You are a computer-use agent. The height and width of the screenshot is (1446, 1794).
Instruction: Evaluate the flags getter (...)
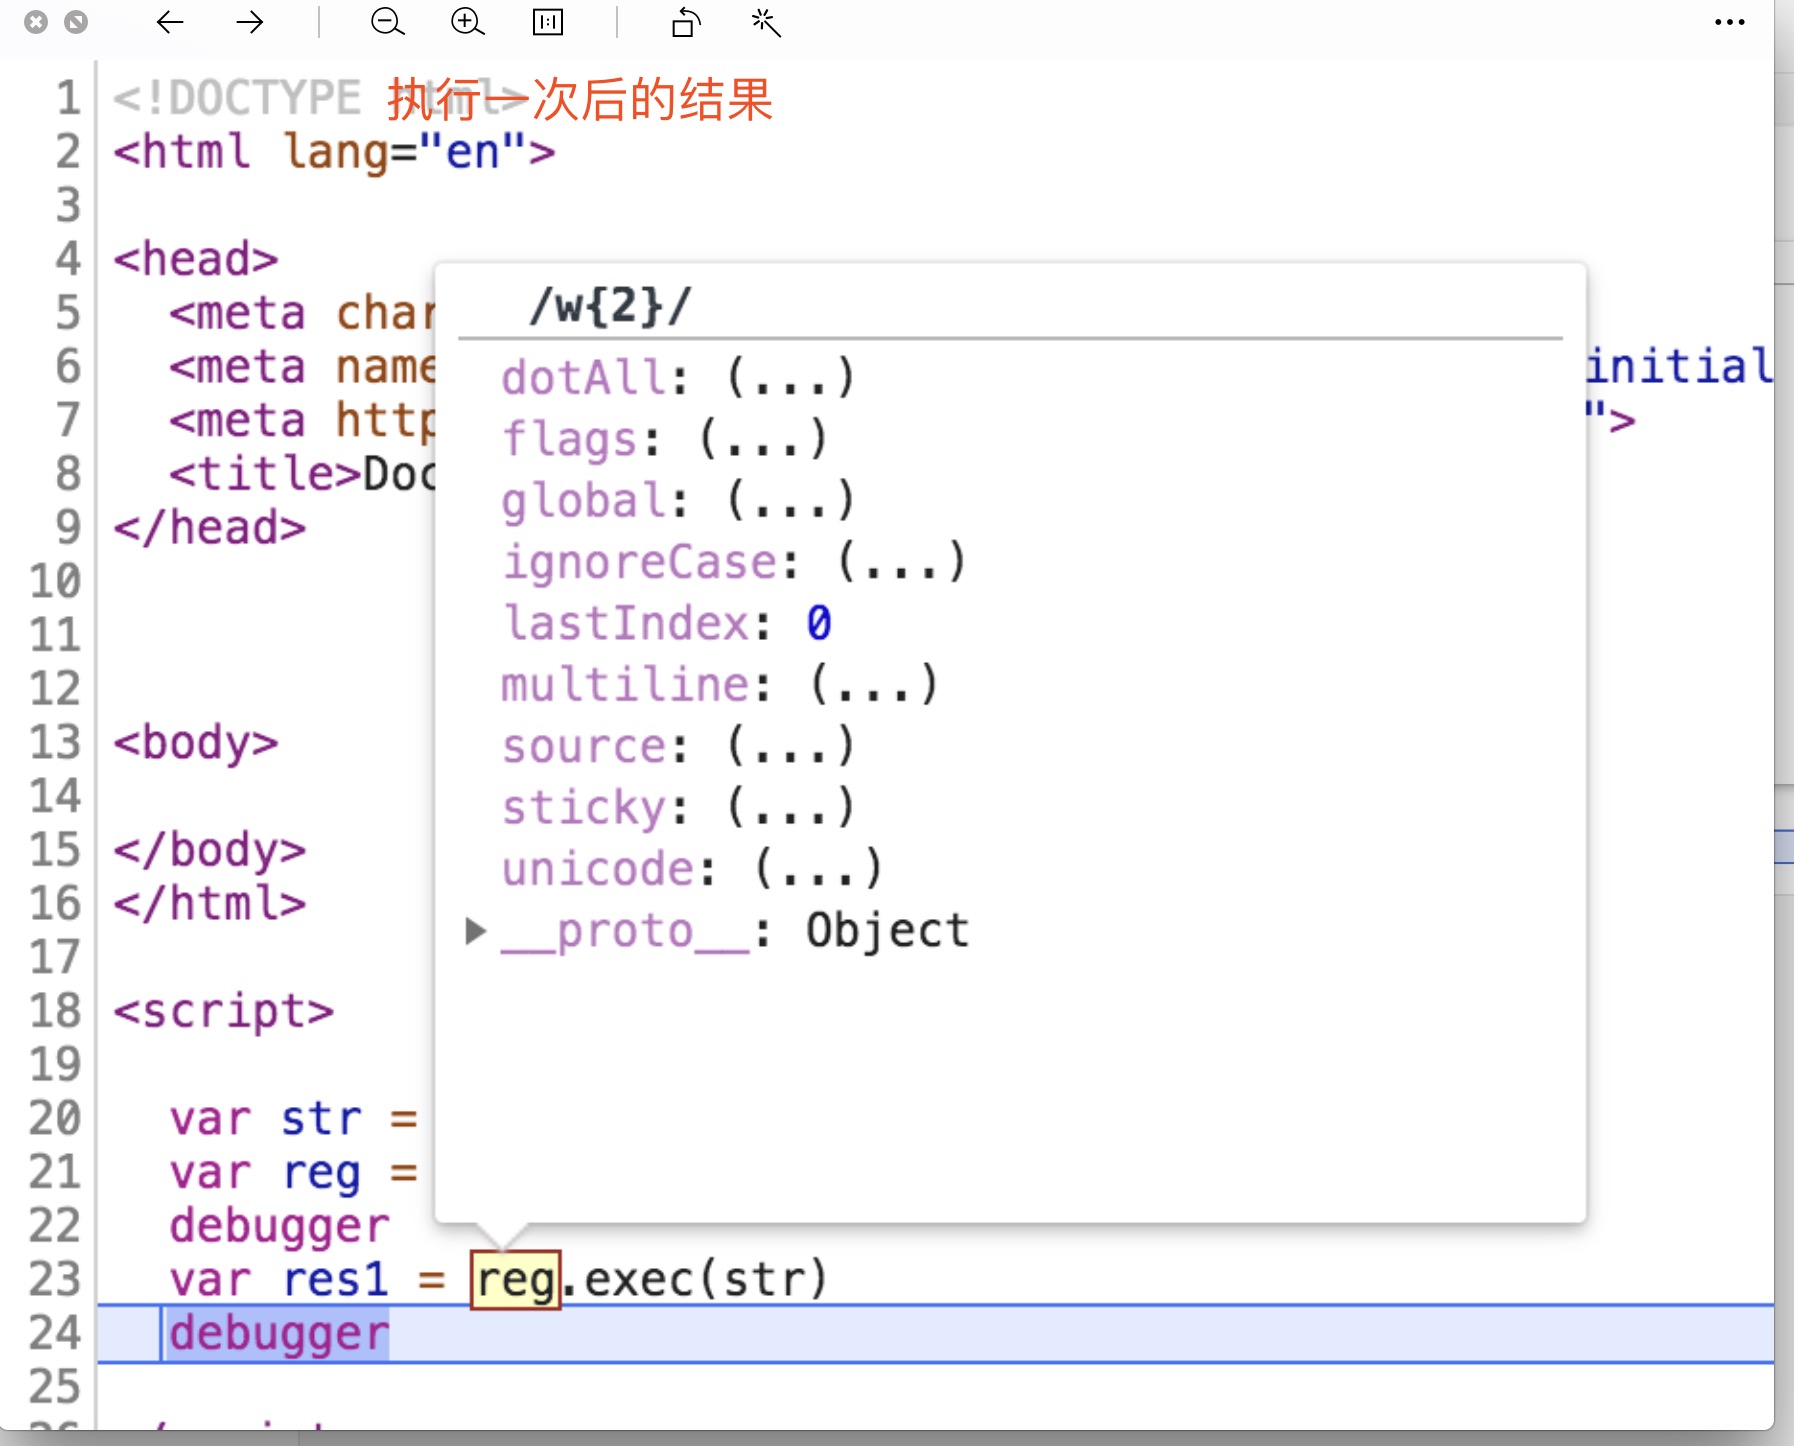pyautogui.click(x=762, y=439)
